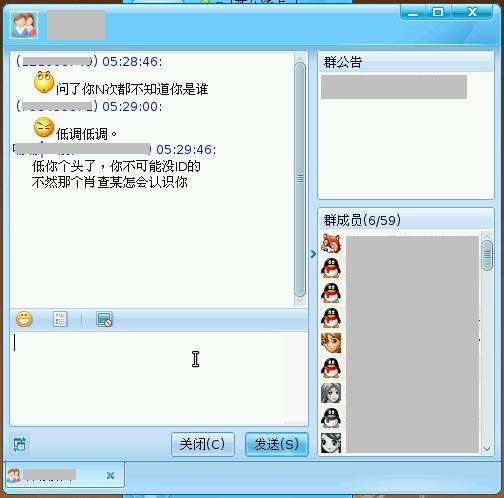Close the group chat tab
This screenshot has height=498, width=504.
(110, 475)
